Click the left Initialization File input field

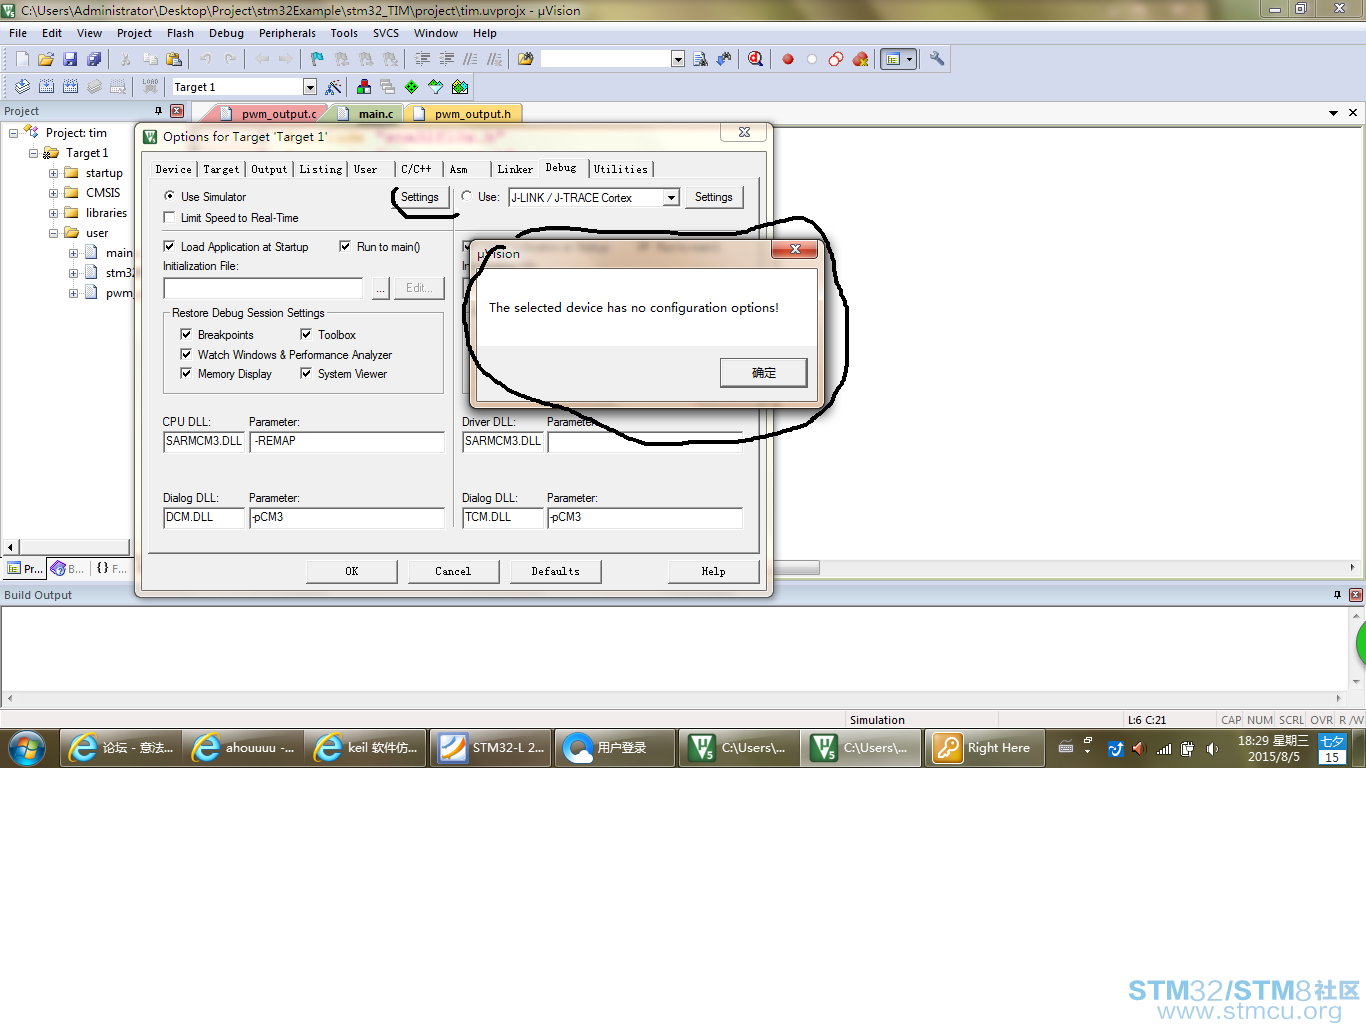click(263, 288)
